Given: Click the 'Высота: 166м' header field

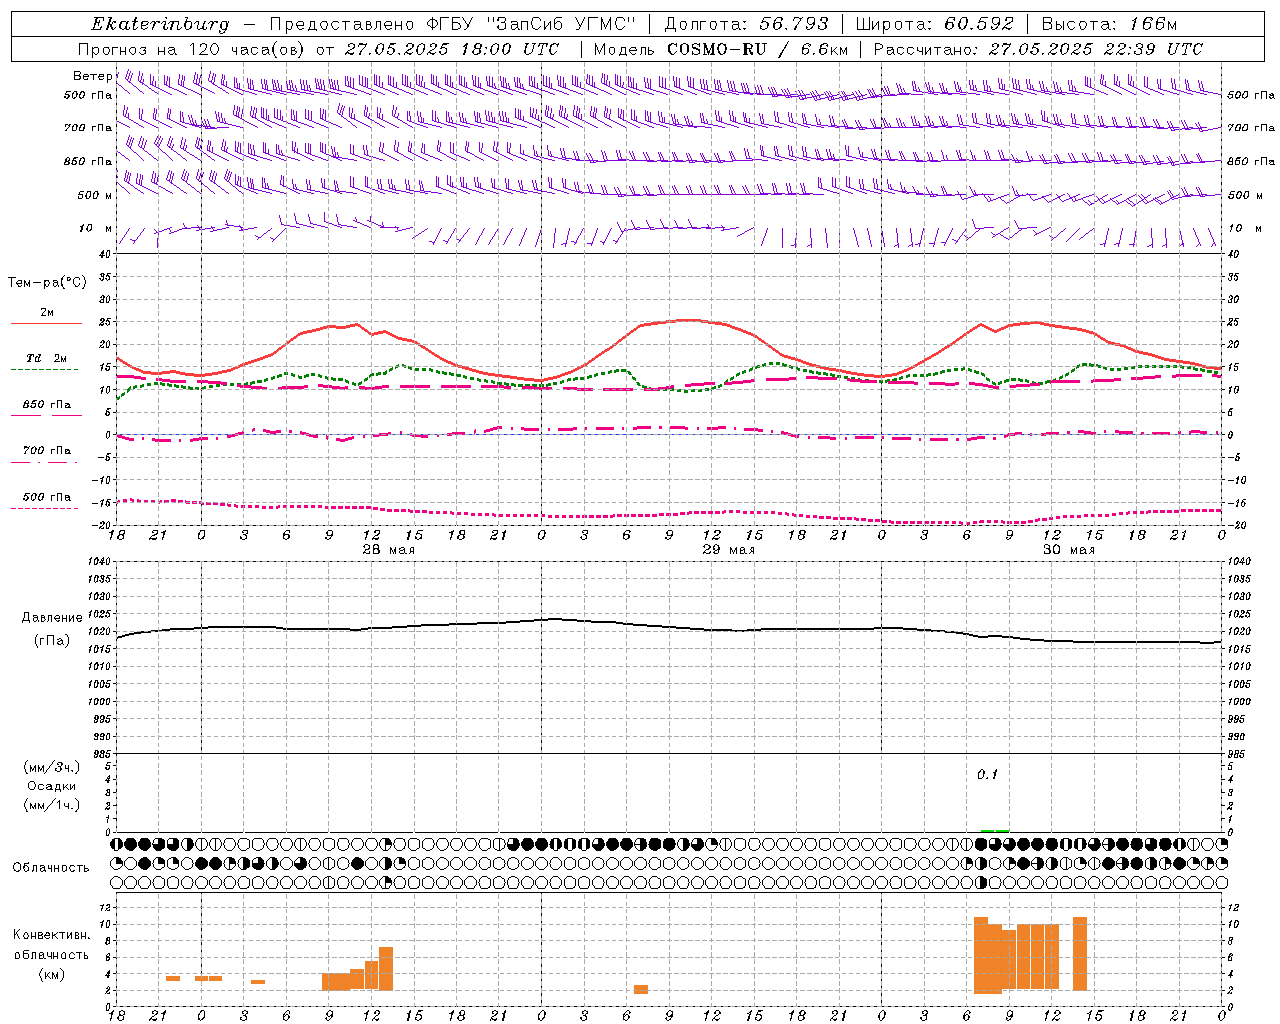Looking at the screenshot, I should [x=1109, y=24].
